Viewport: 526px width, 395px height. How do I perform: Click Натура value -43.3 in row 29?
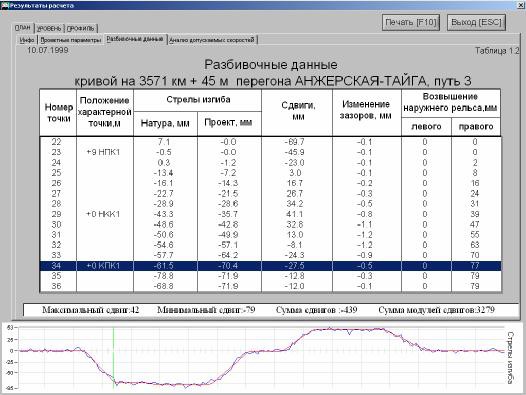(164, 214)
